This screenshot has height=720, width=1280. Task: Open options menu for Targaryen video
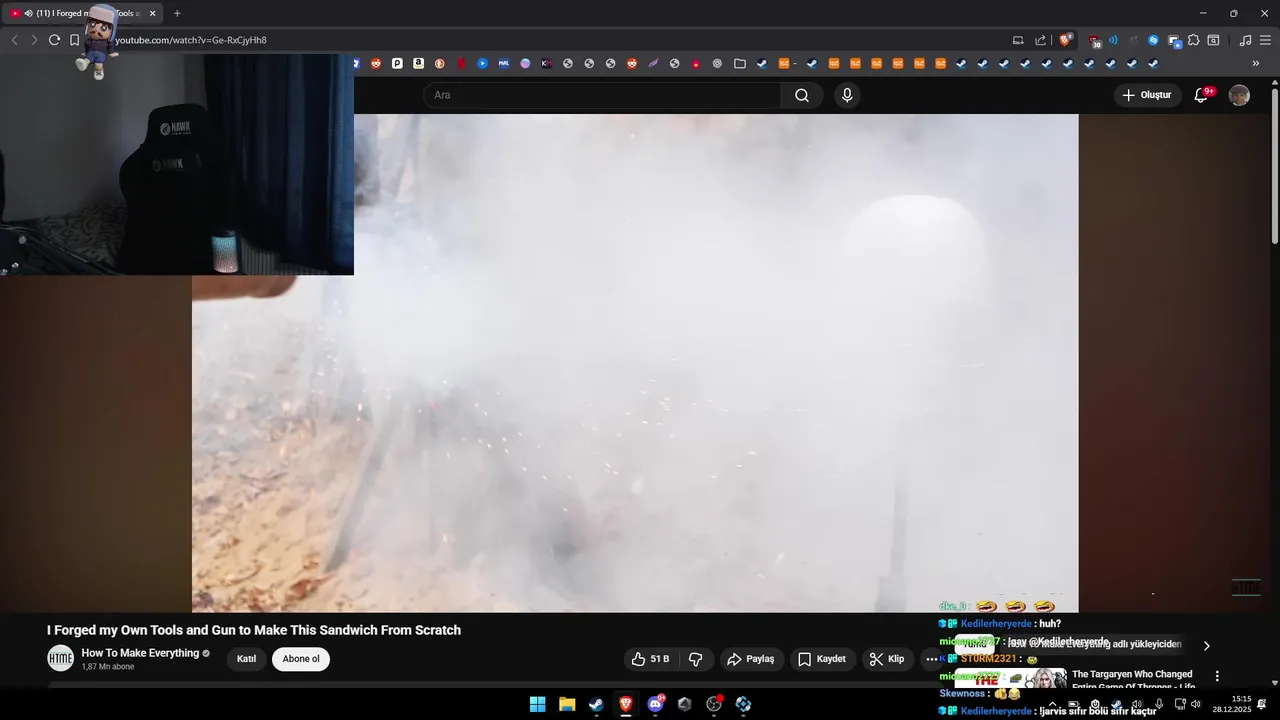point(1217,676)
